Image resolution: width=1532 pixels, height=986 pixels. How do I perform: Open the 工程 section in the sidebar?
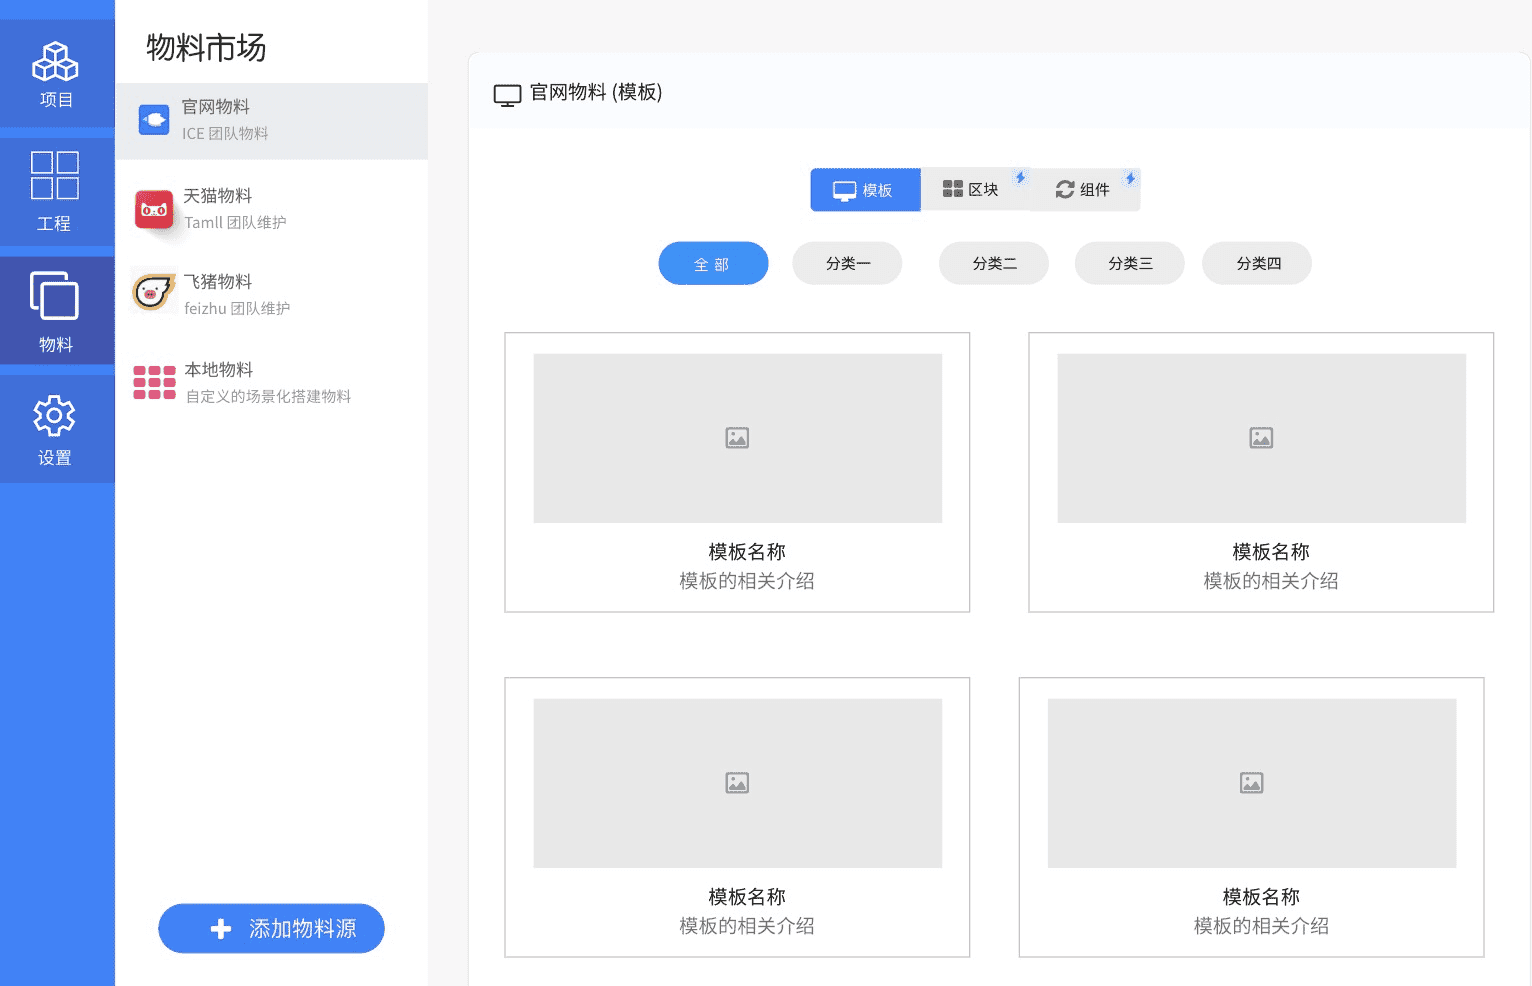(x=56, y=192)
